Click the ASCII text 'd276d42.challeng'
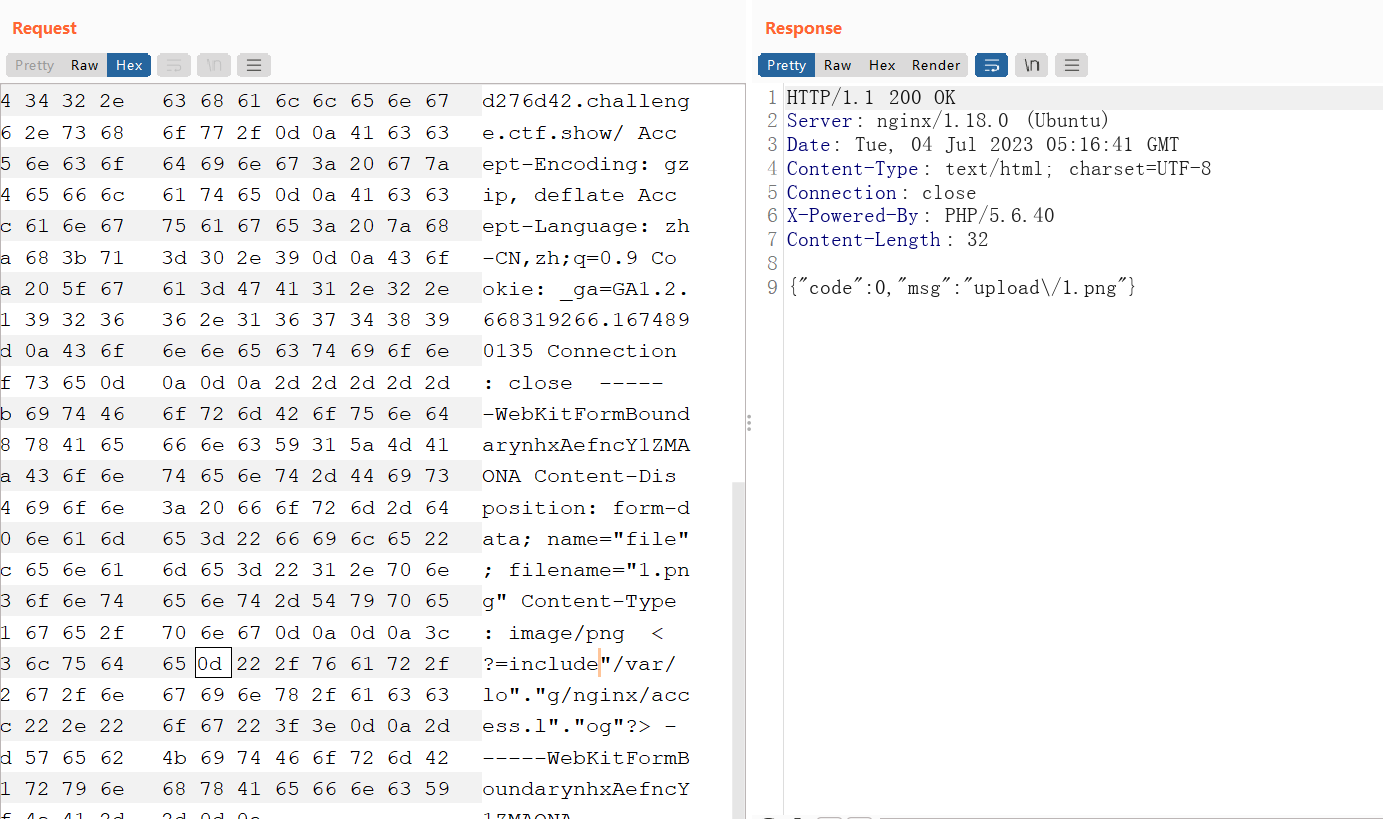Image resolution: width=1383 pixels, height=819 pixels. click(x=586, y=101)
